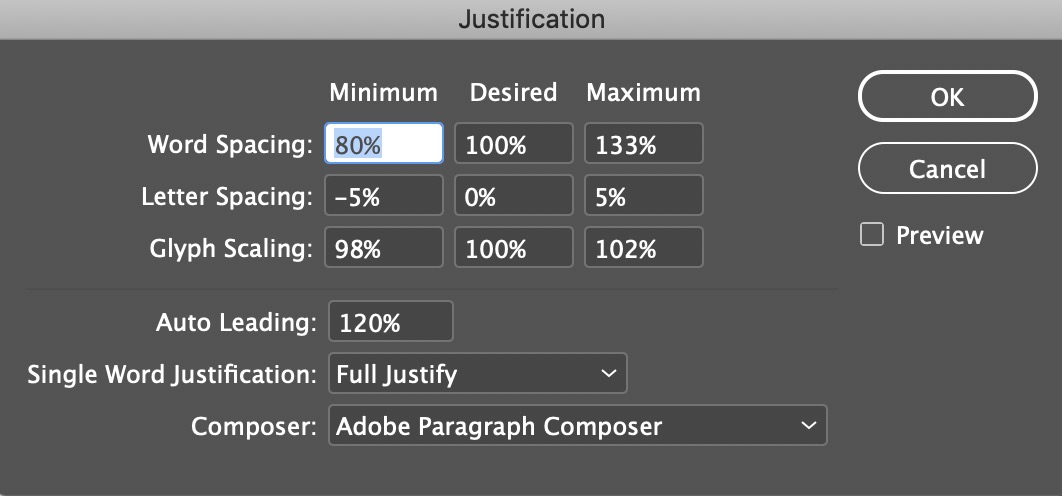Viewport: 1062px width, 496px height.
Task: Click the Preview label text
Action: click(x=939, y=235)
